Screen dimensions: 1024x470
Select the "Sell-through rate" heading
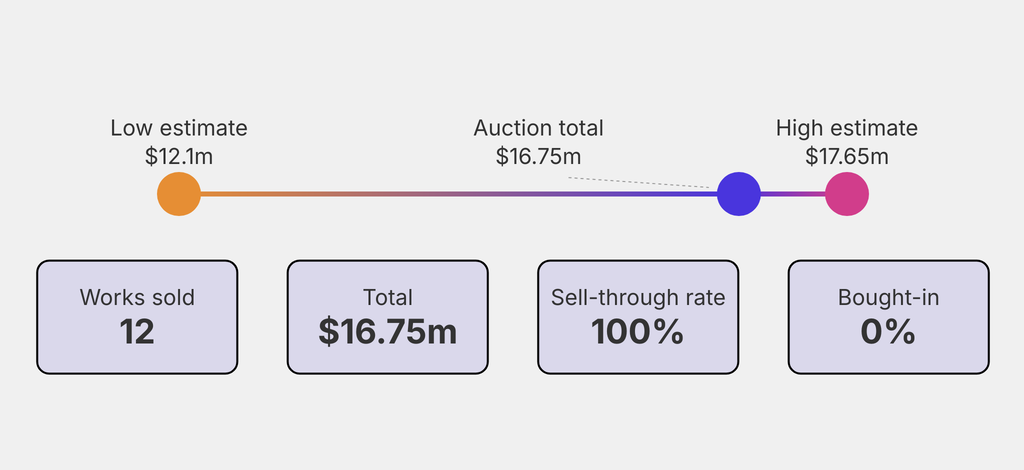(x=638, y=297)
